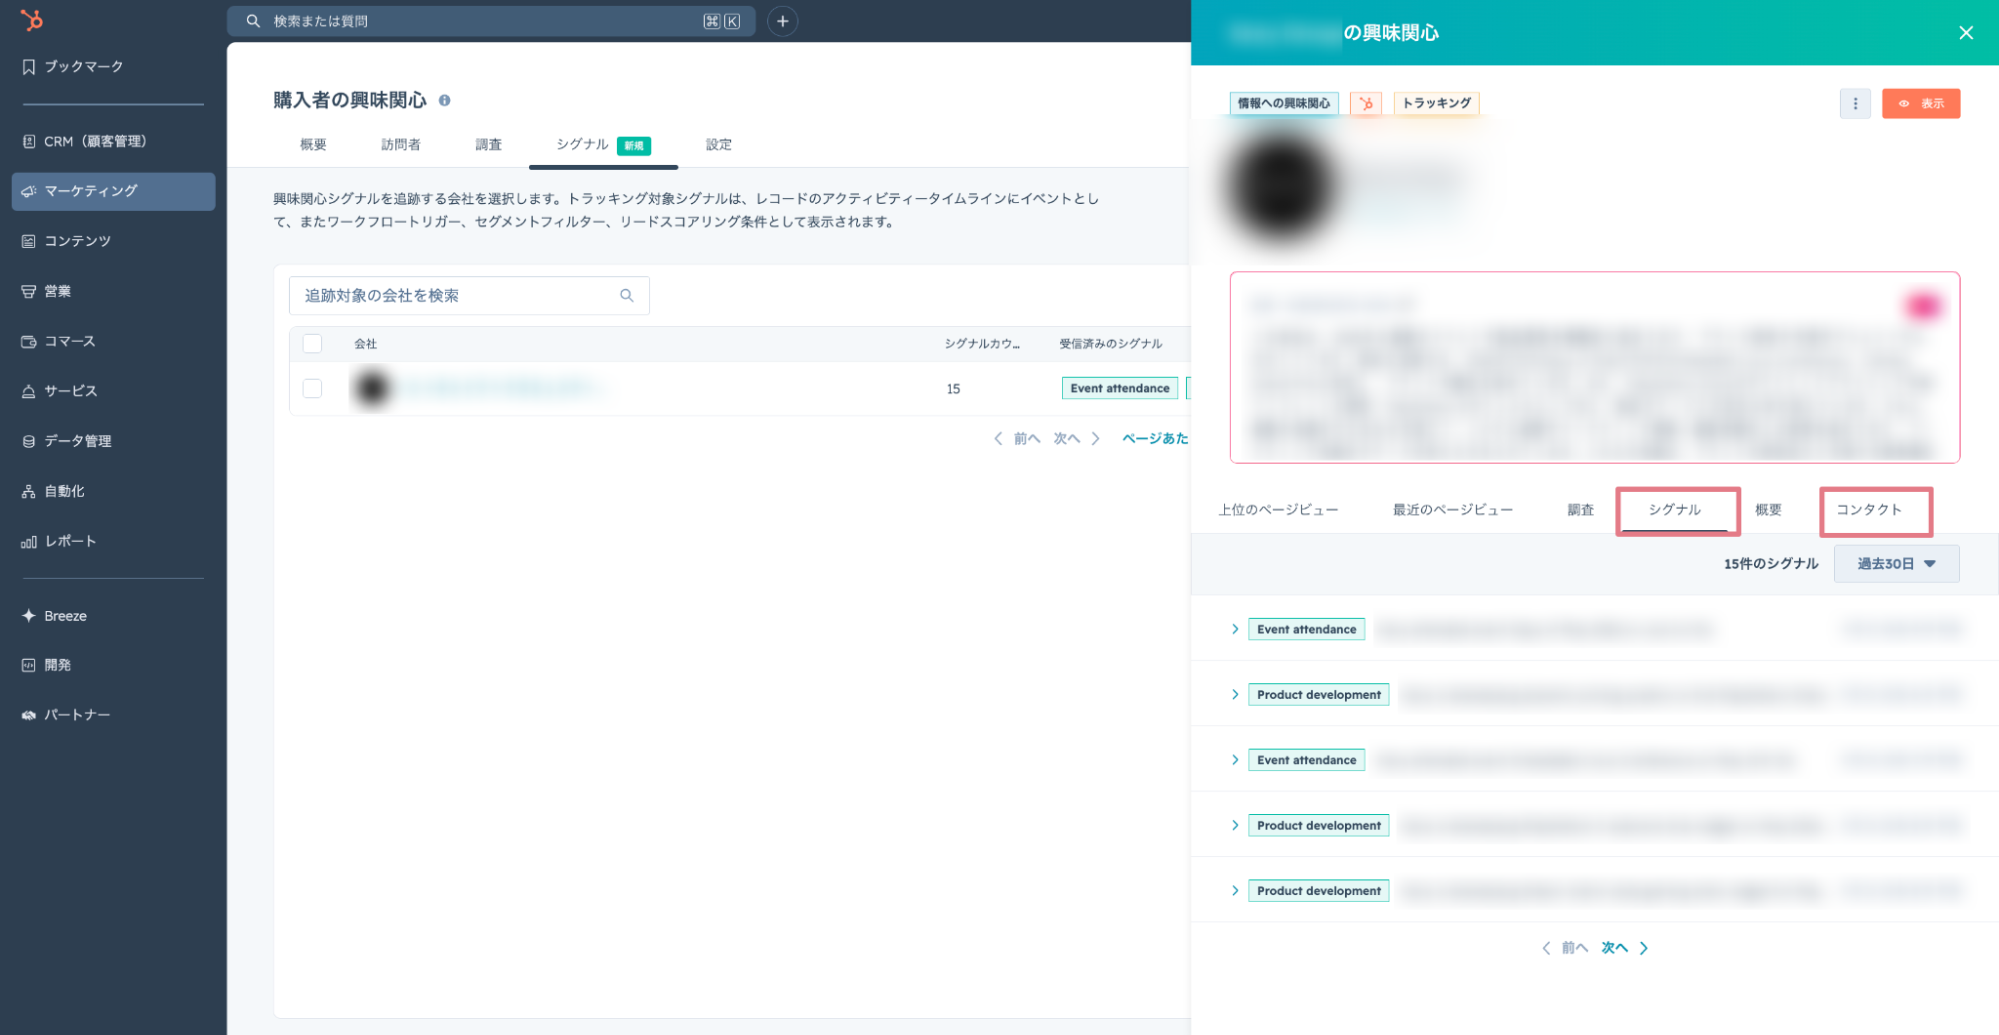Click the plus quick-create button
Viewport: 1999px width, 1035px height.
tap(782, 21)
